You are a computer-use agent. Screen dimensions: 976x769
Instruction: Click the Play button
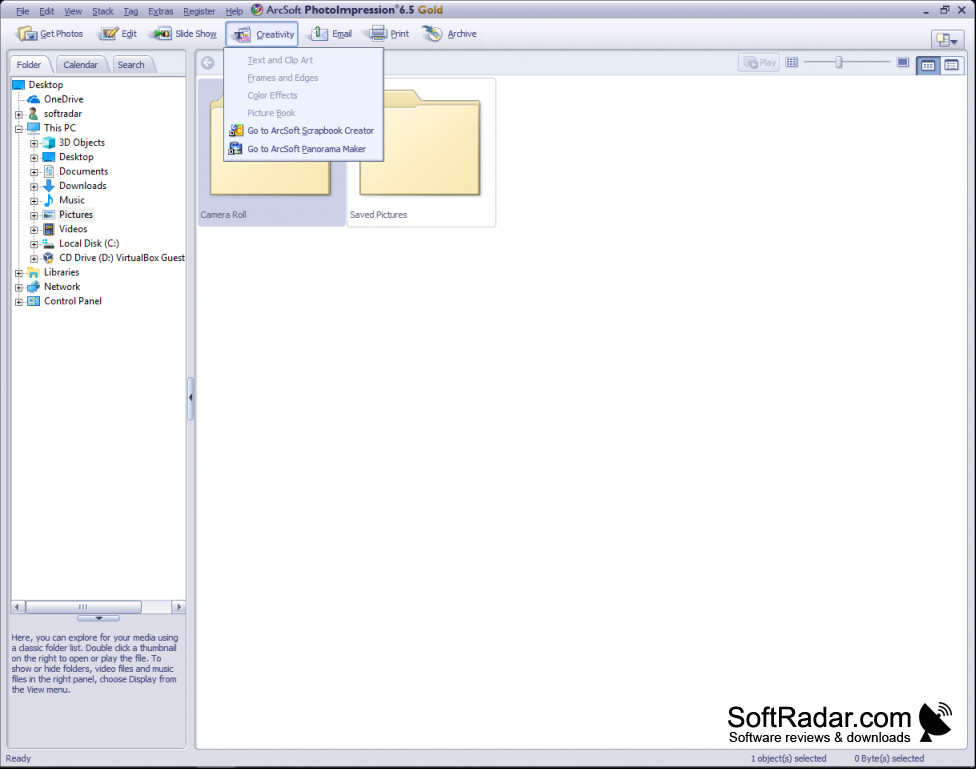[759, 63]
